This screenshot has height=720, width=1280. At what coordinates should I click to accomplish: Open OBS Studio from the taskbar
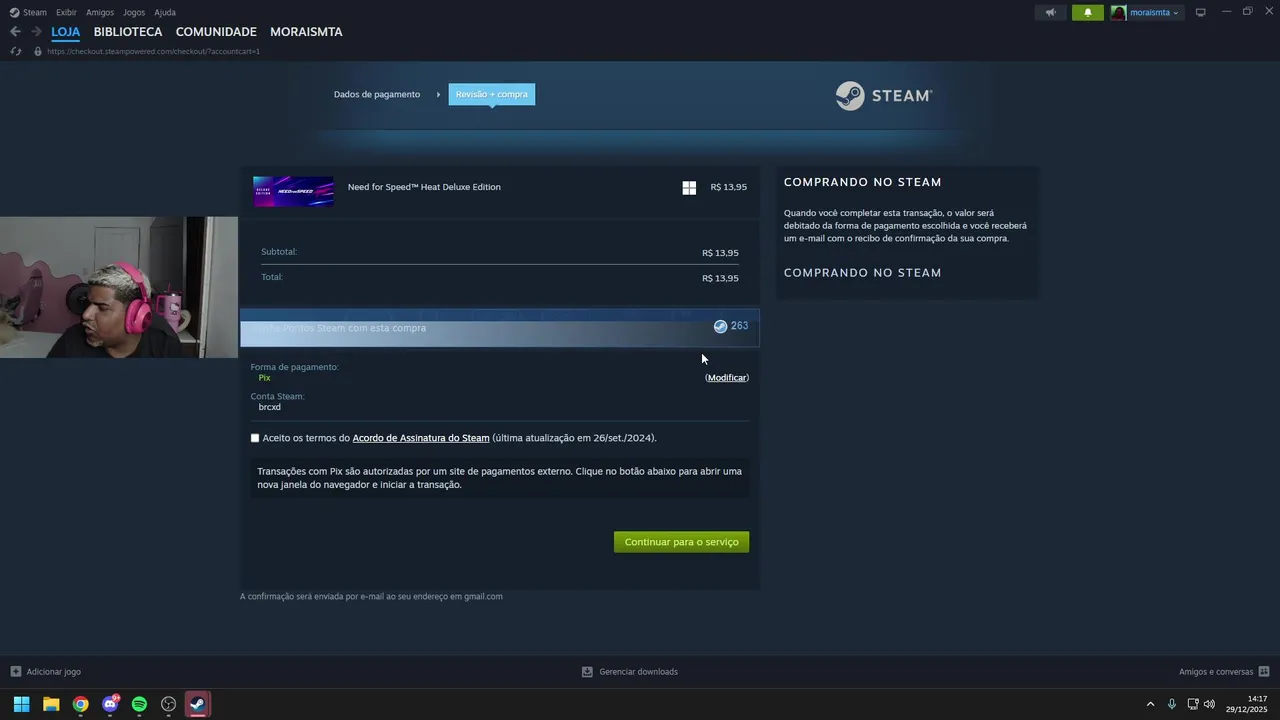click(169, 704)
